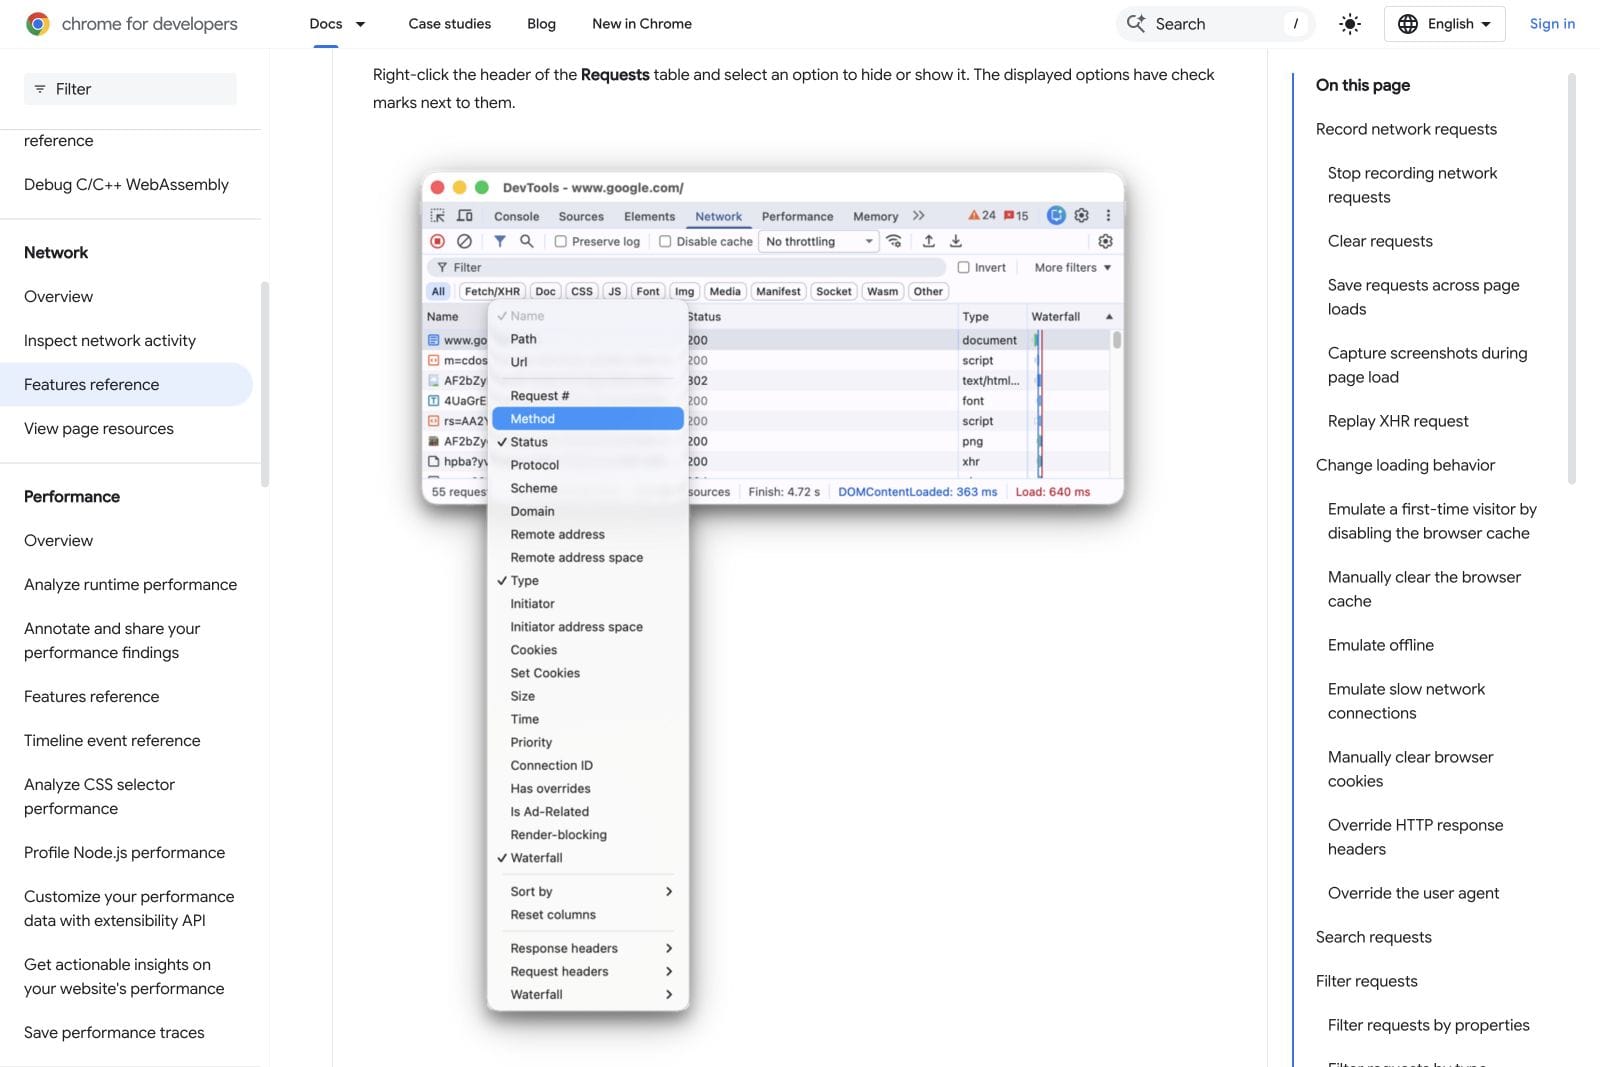Click the globe language icon
The width and height of the screenshot is (1600, 1067).
(x=1407, y=24)
